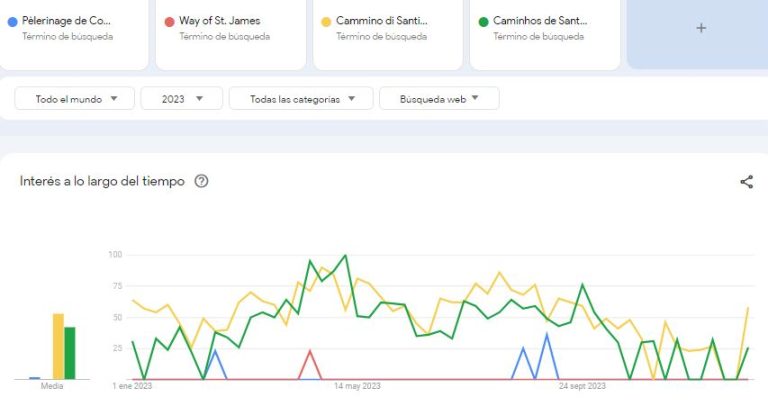Click the yellow average bar in Media chart
The height and width of the screenshot is (406, 768).
[58, 346]
